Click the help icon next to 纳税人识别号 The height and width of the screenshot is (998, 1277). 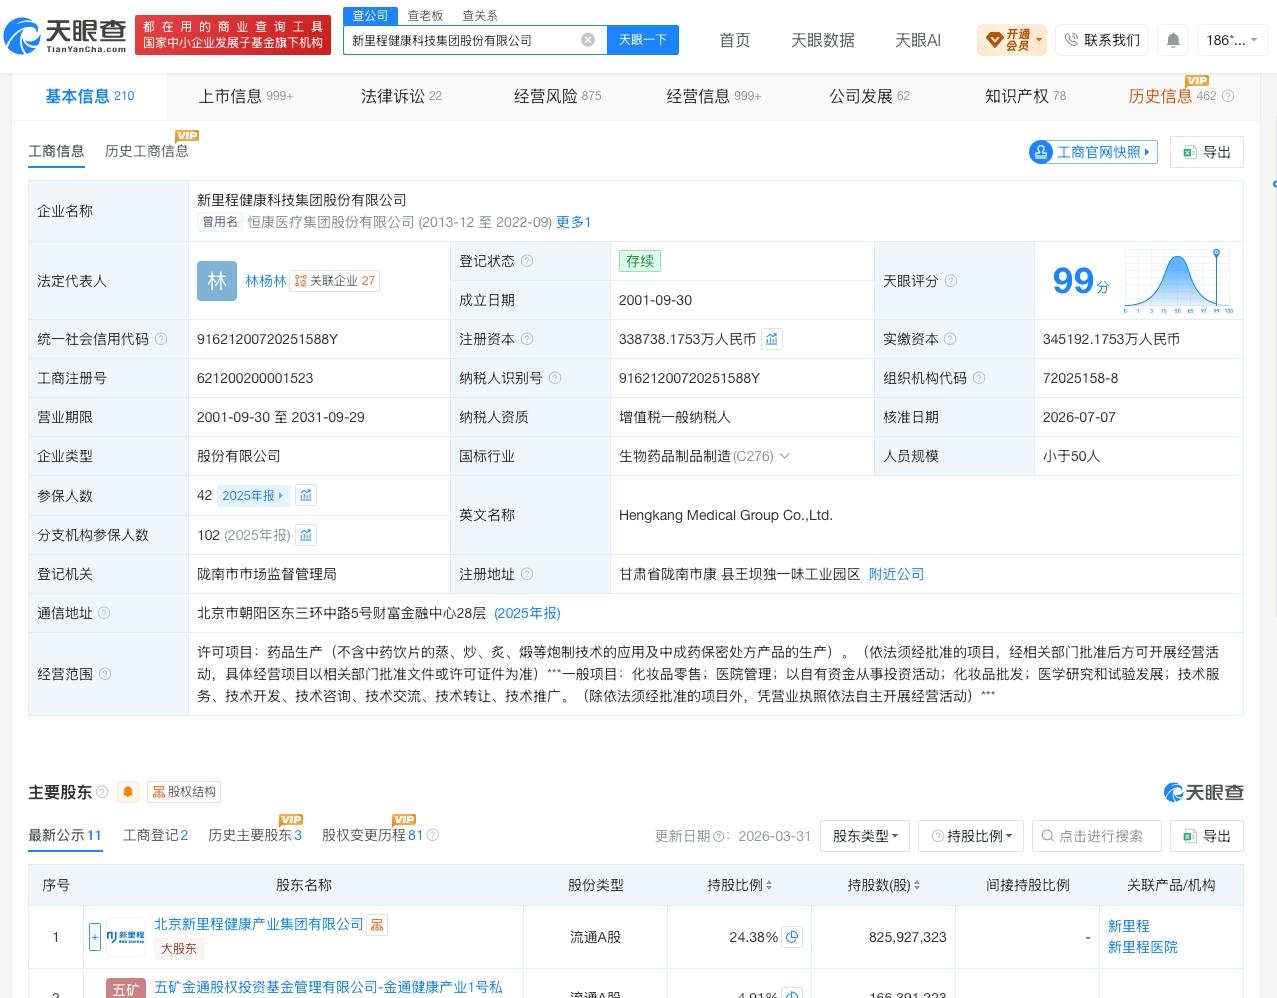click(x=555, y=378)
